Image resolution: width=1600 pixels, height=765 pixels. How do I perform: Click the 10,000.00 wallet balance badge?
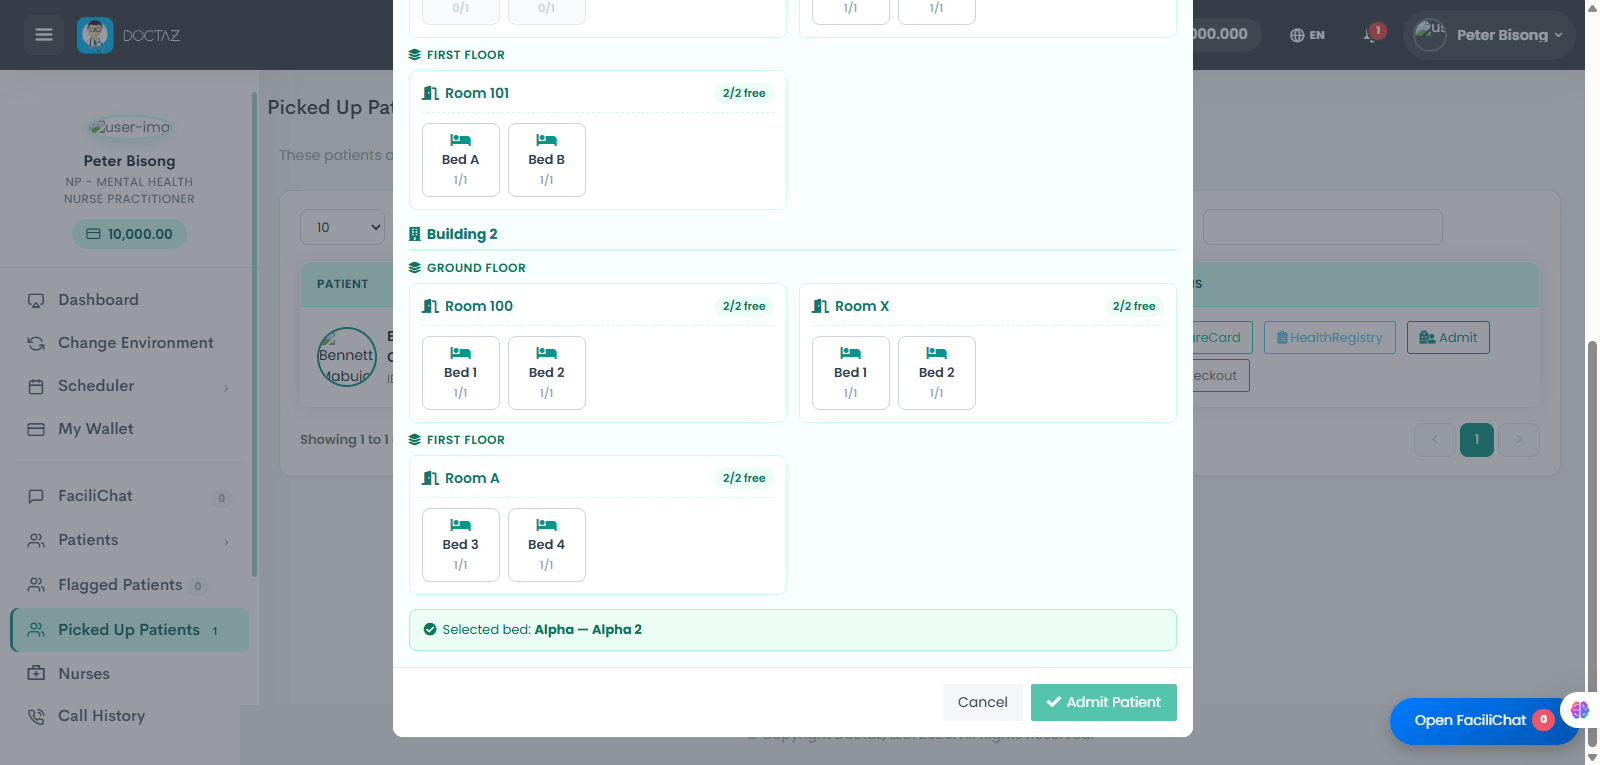pos(129,234)
